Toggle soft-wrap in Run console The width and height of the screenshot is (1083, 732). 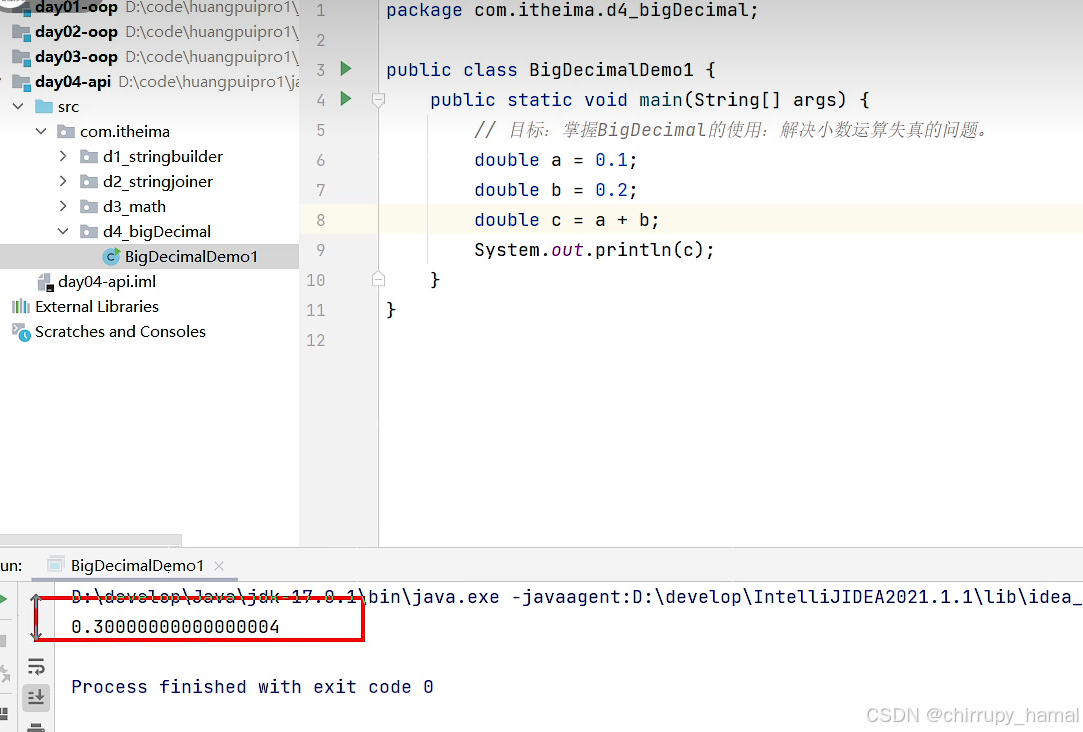coord(36,666)
